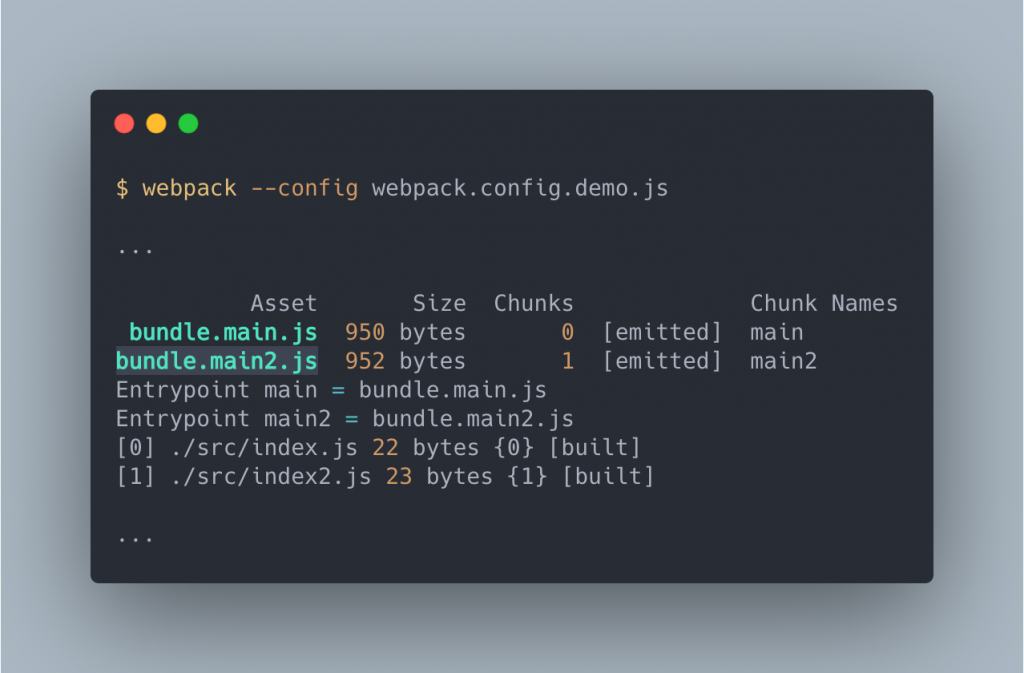
Task: Click the Chunks column header
Action: [533, 304]
